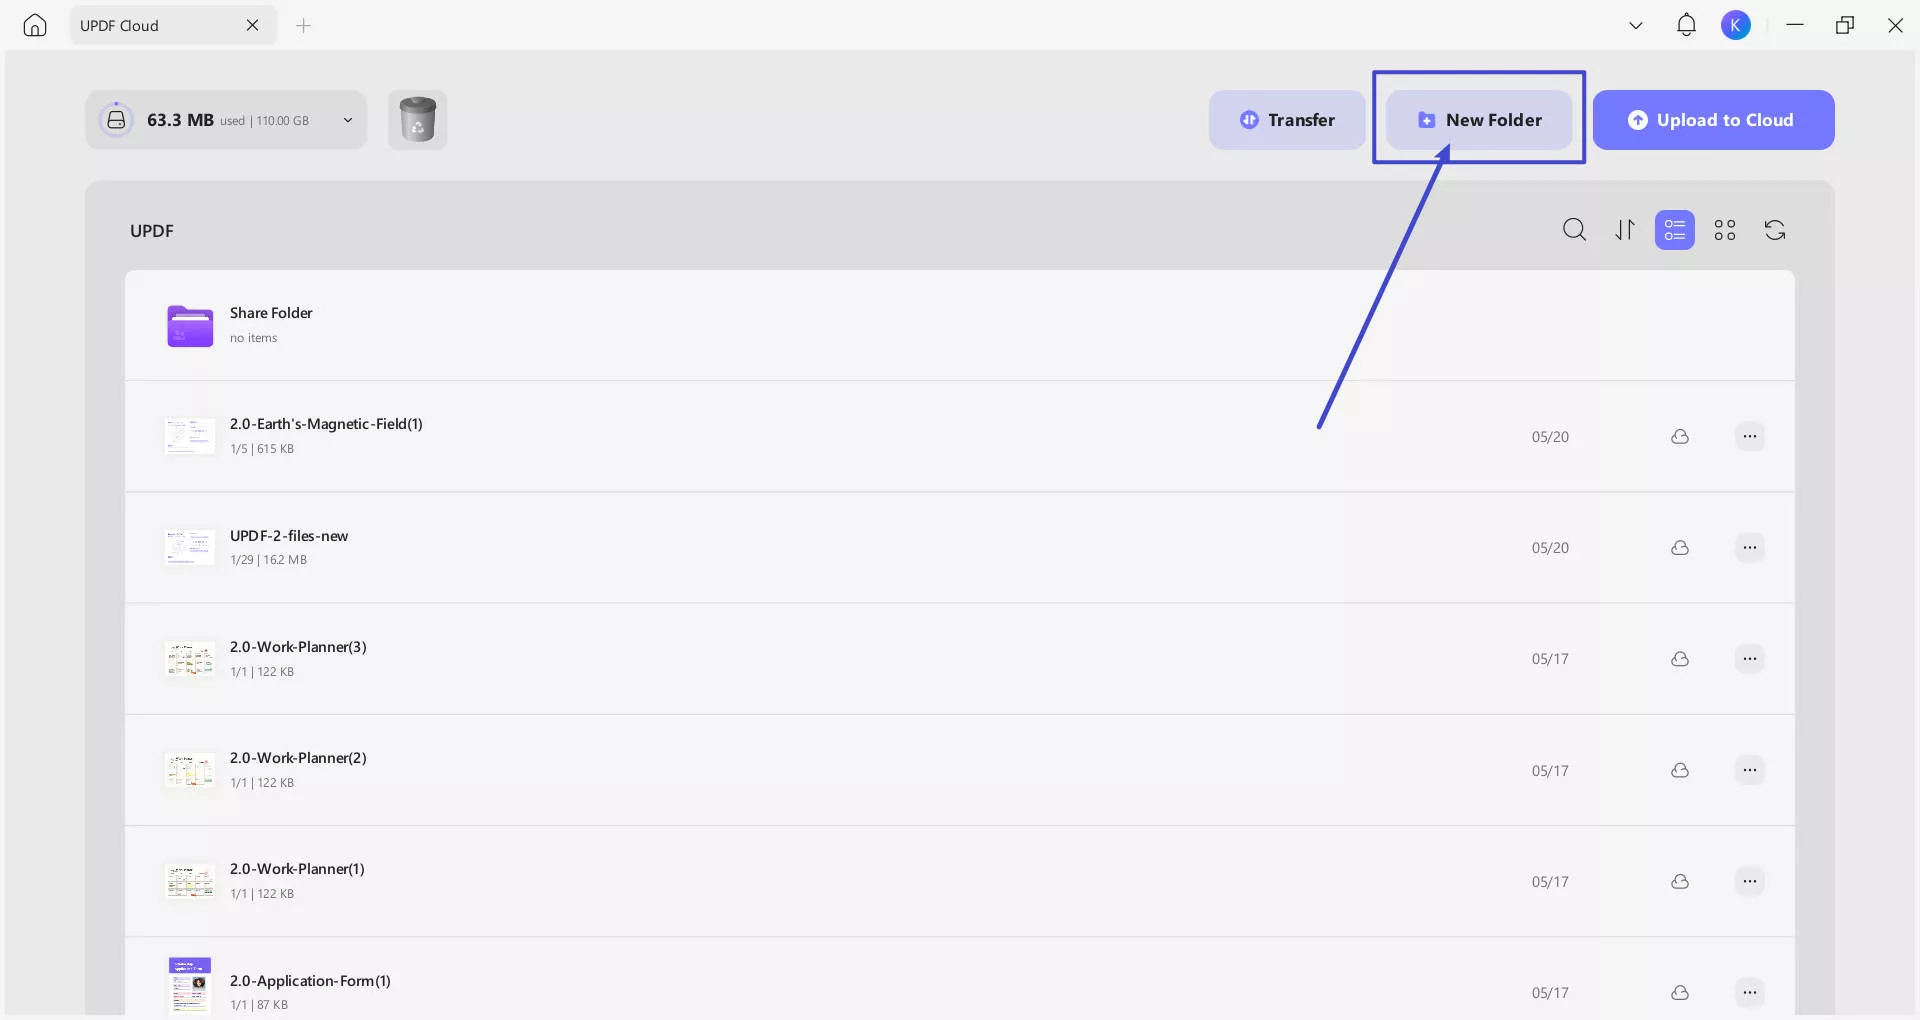Click cloud icon for Earth's-Magnetic-Field(1)

pos(1680,437)
